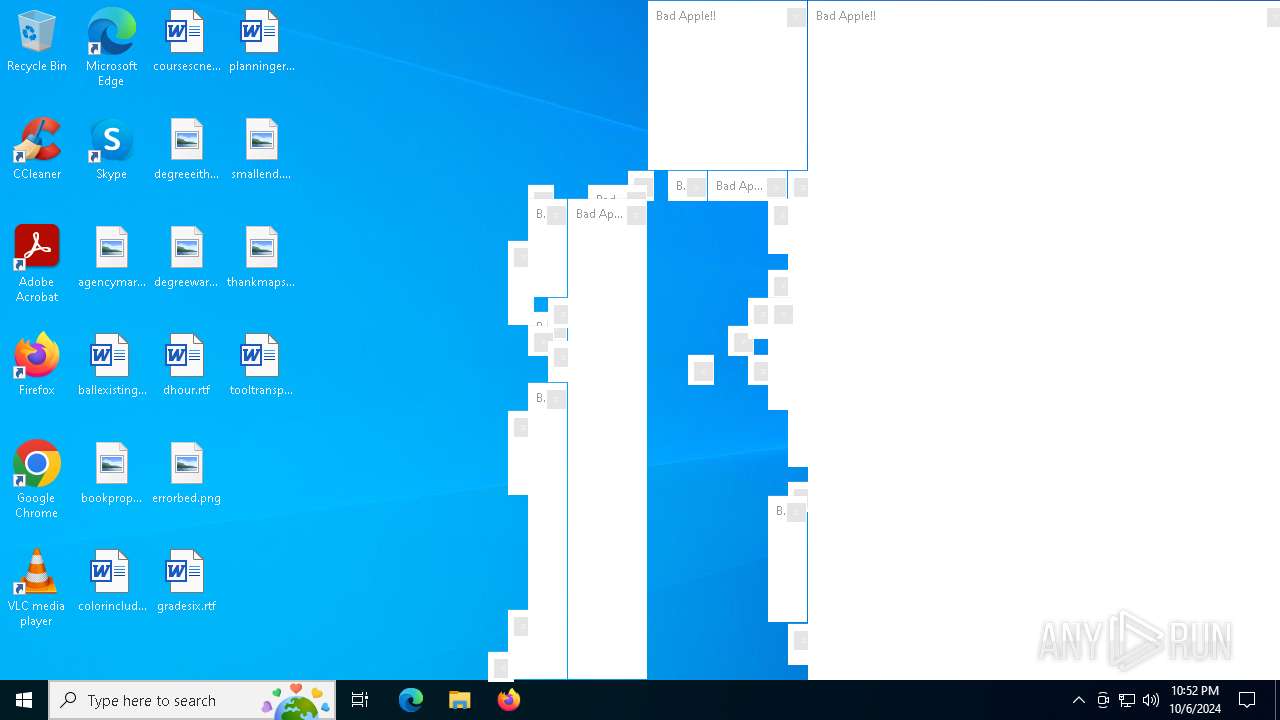Image resolution: width=1280 pixels, height=720 pixels.
Task: Select the ballexisting Word document
Action: coord(112,366)
